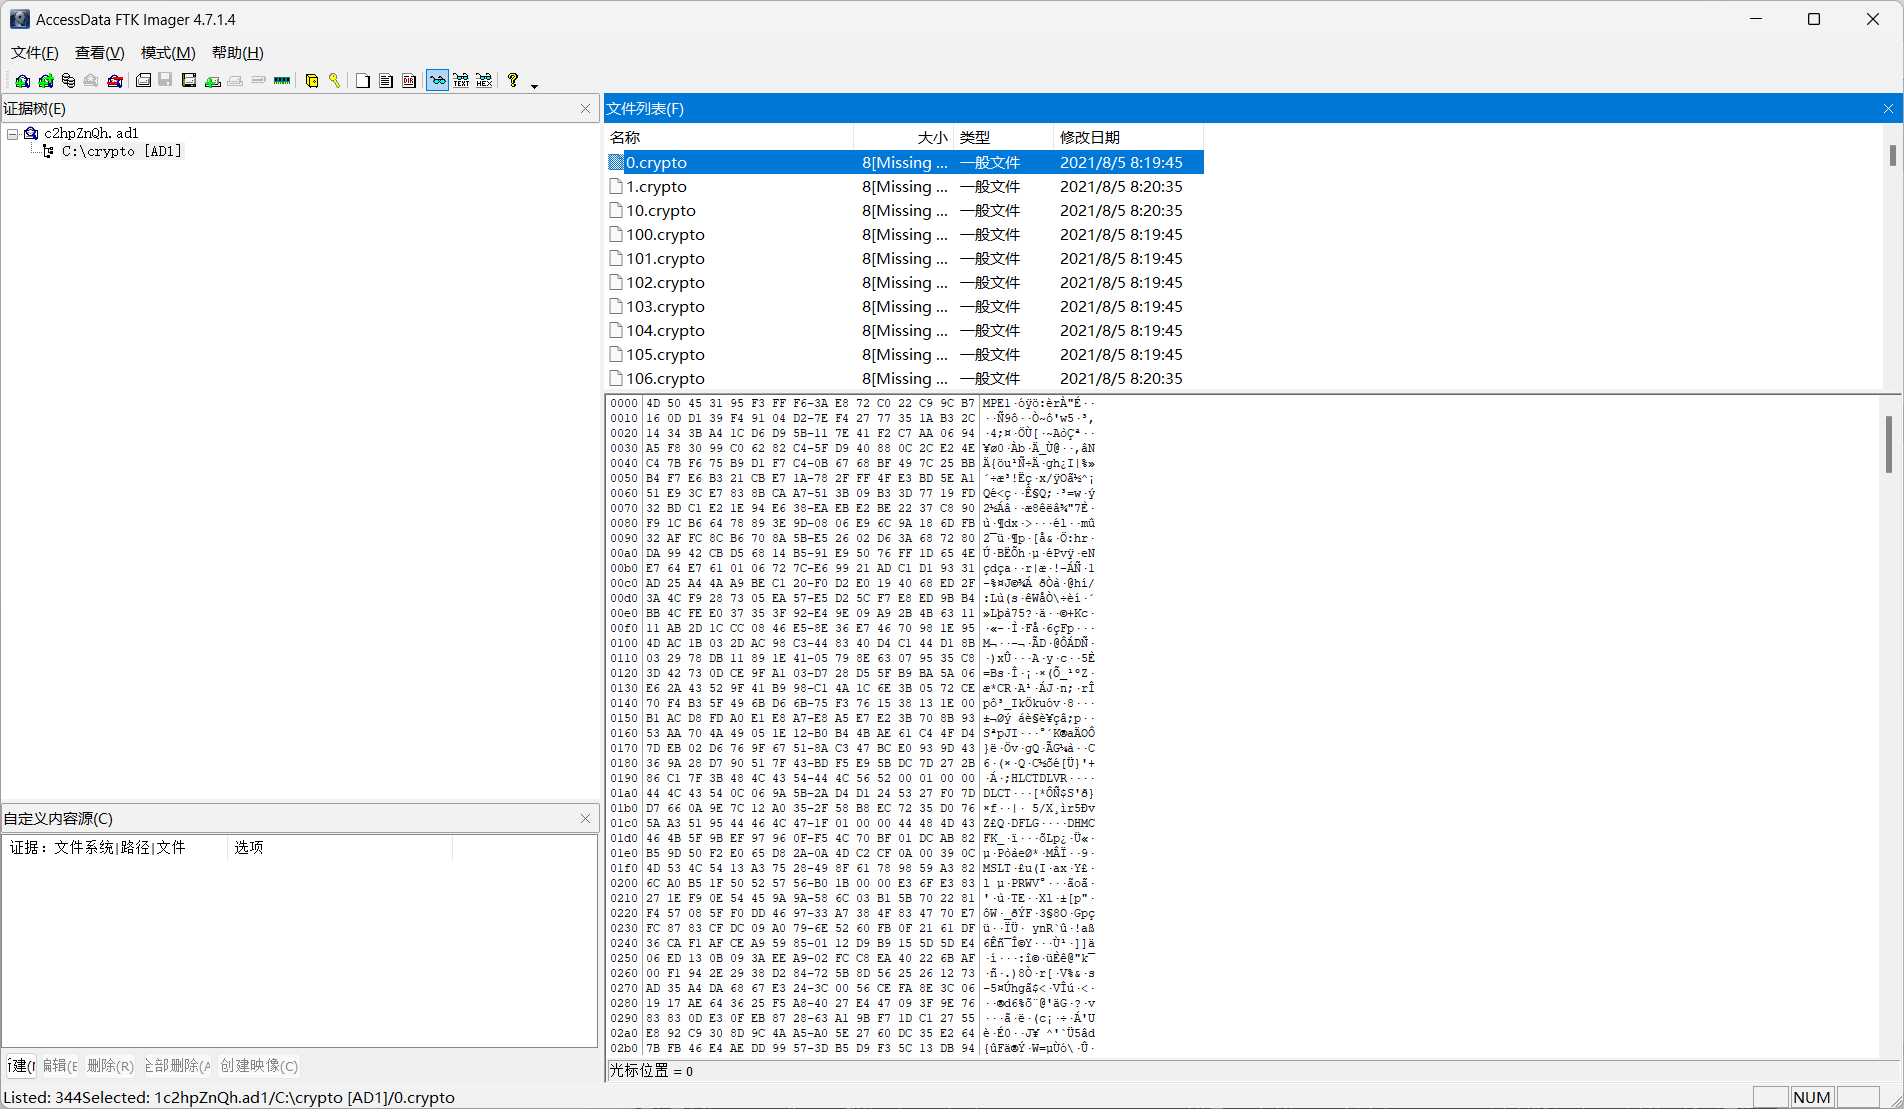Open the 模式(M) menu
The width and height of the screenshot is (1904, 1109).
pyautogui.click(x=167, y=53)
